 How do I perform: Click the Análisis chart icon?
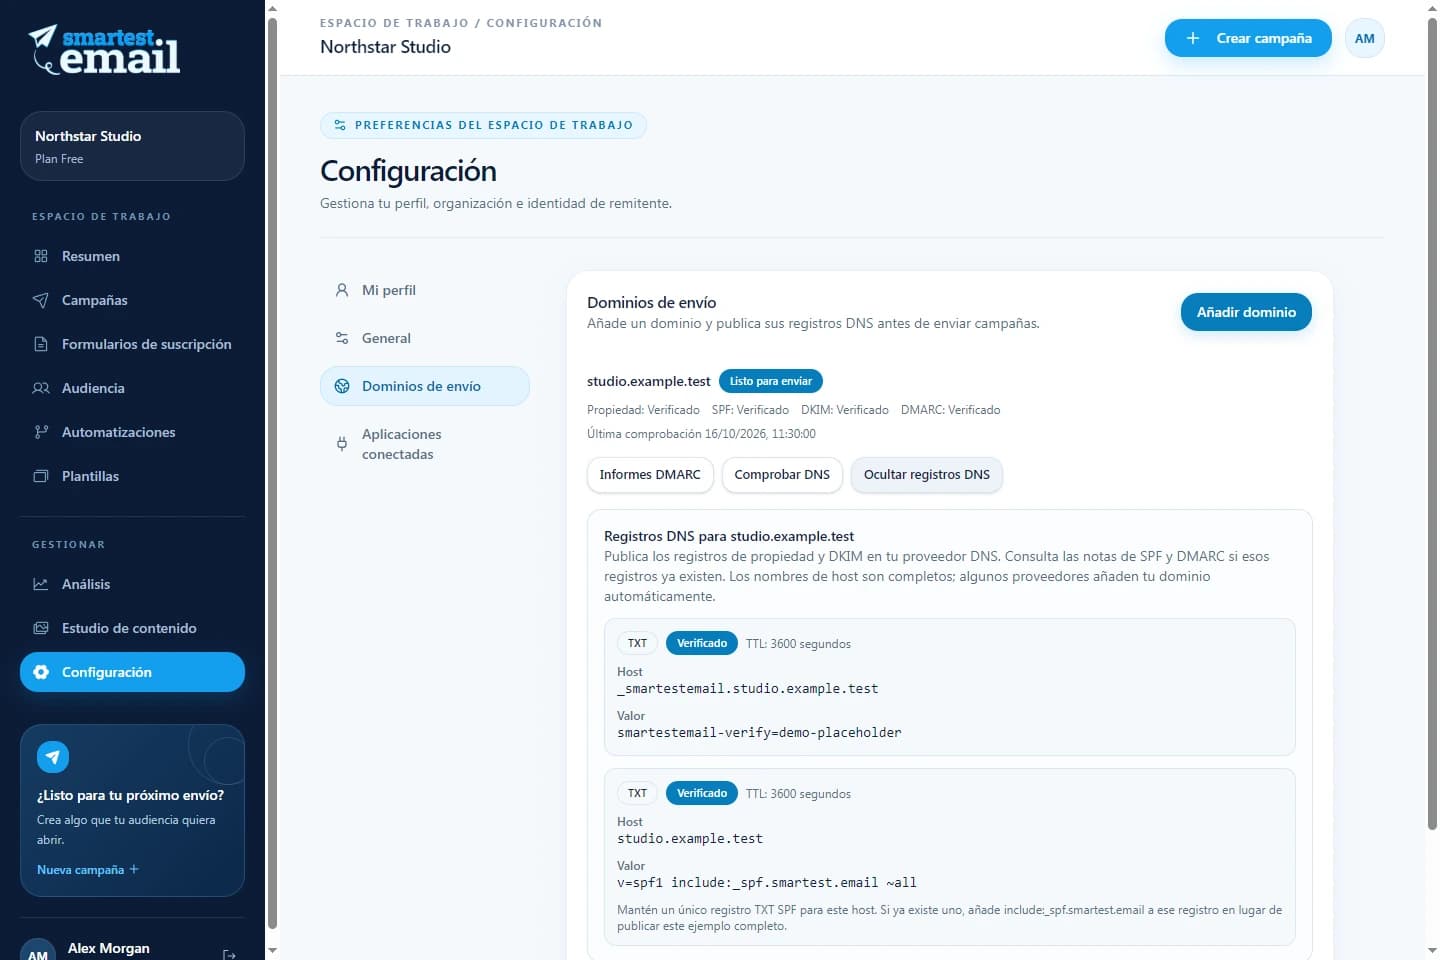pos(41,584)
